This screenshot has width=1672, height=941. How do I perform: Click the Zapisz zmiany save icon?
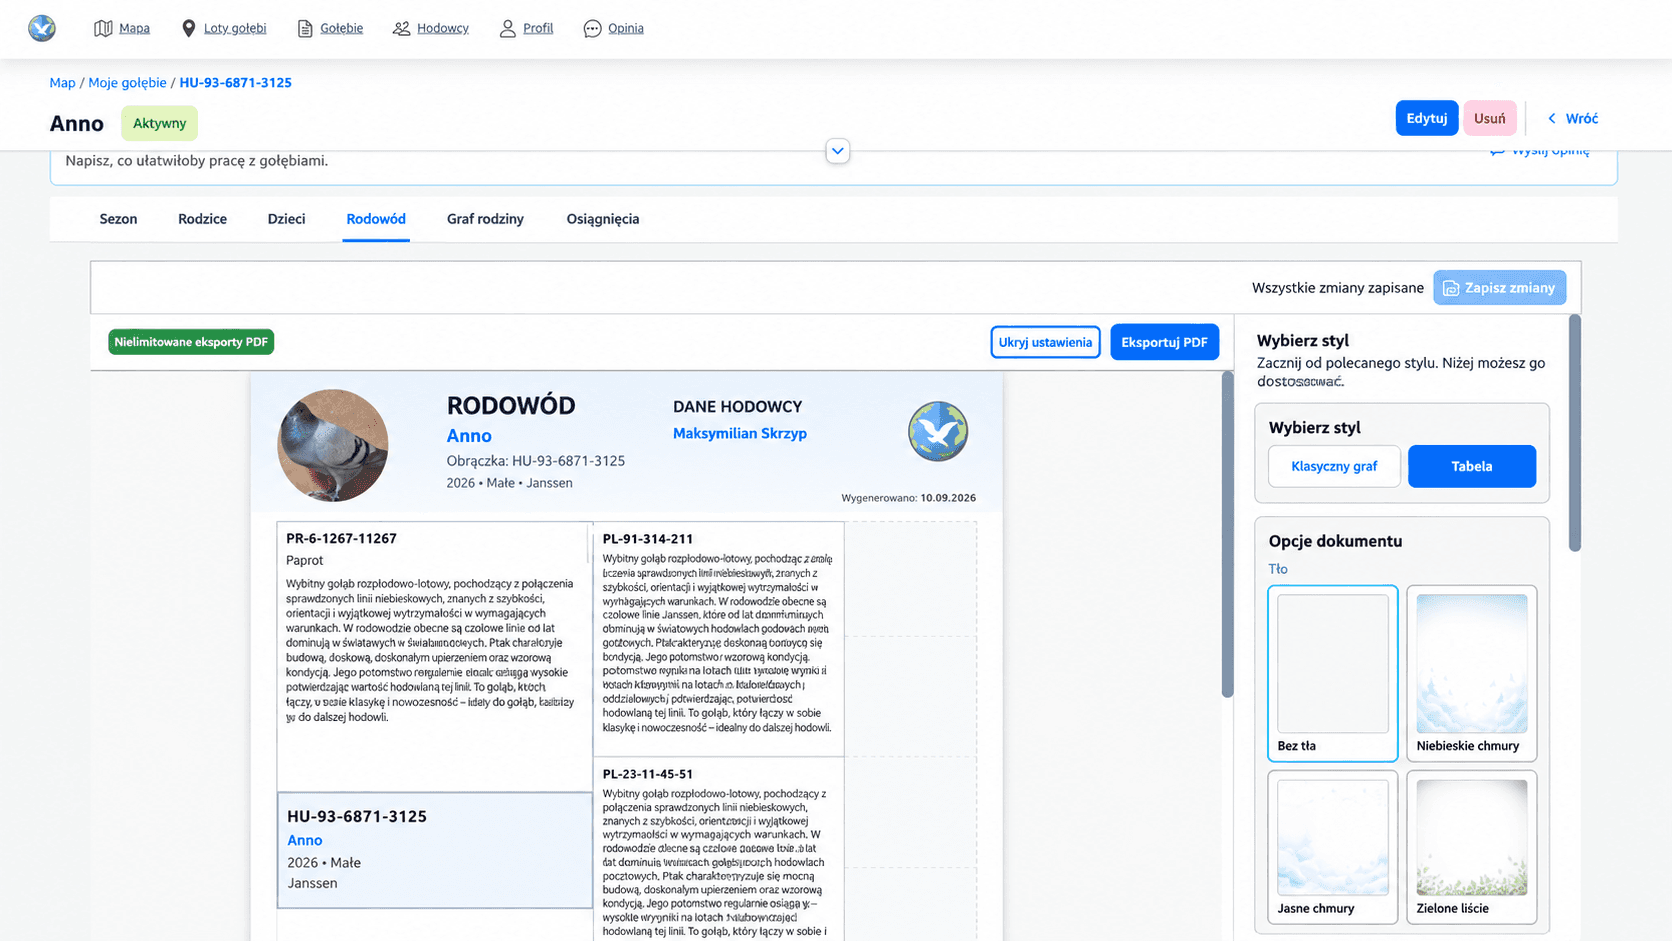(1451, 288)
